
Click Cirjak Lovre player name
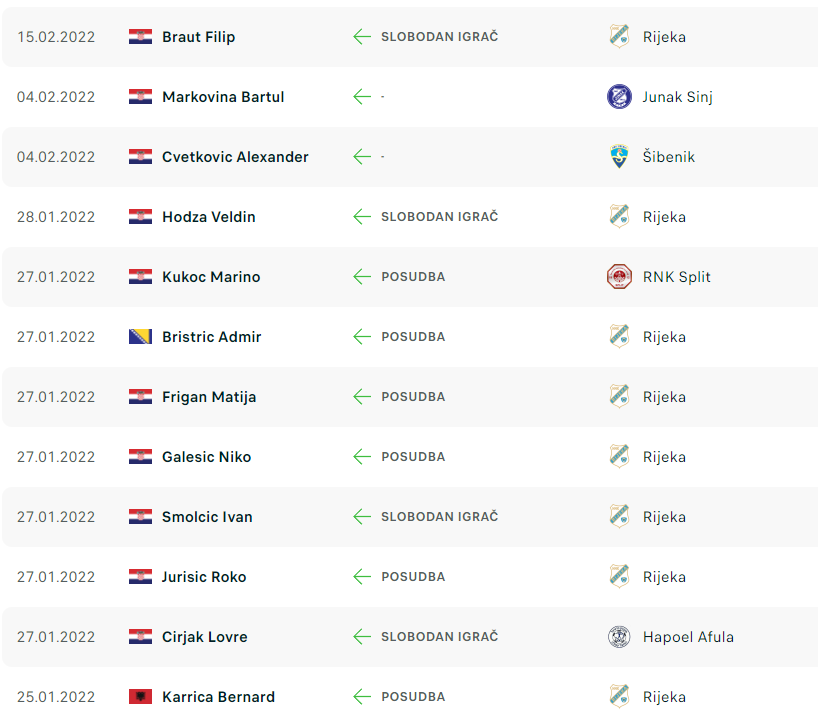[204, 637]
